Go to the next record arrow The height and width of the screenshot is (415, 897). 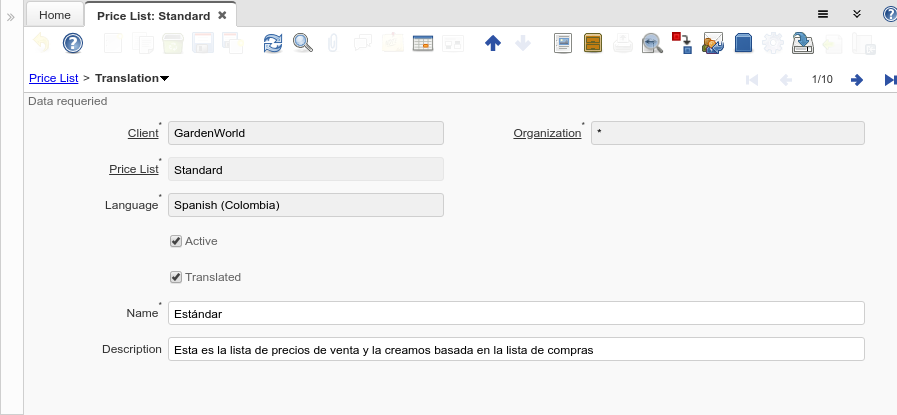(857, 79)
